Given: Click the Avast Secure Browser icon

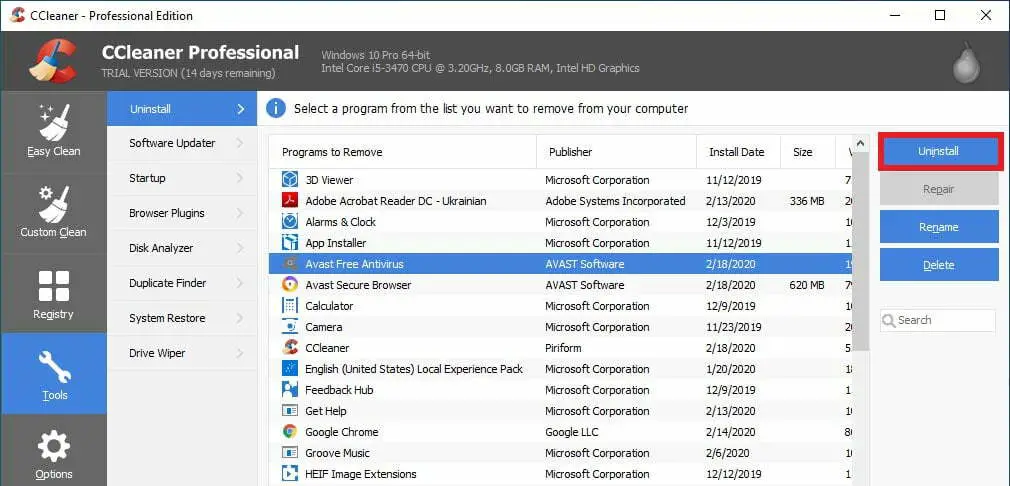Looking at the screenshot, I should tap(290, 285).
